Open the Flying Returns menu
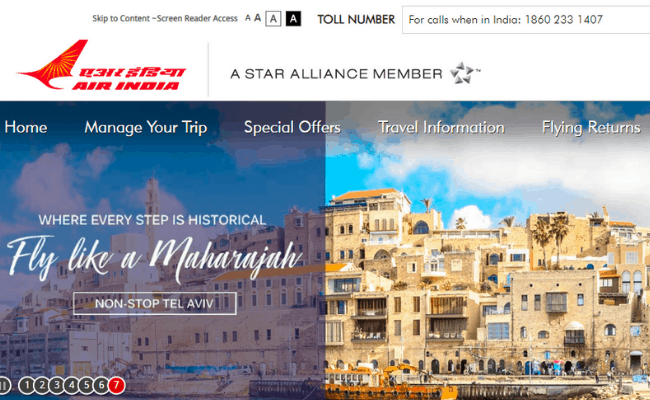 pyautogui.click(x=591, y=128)
